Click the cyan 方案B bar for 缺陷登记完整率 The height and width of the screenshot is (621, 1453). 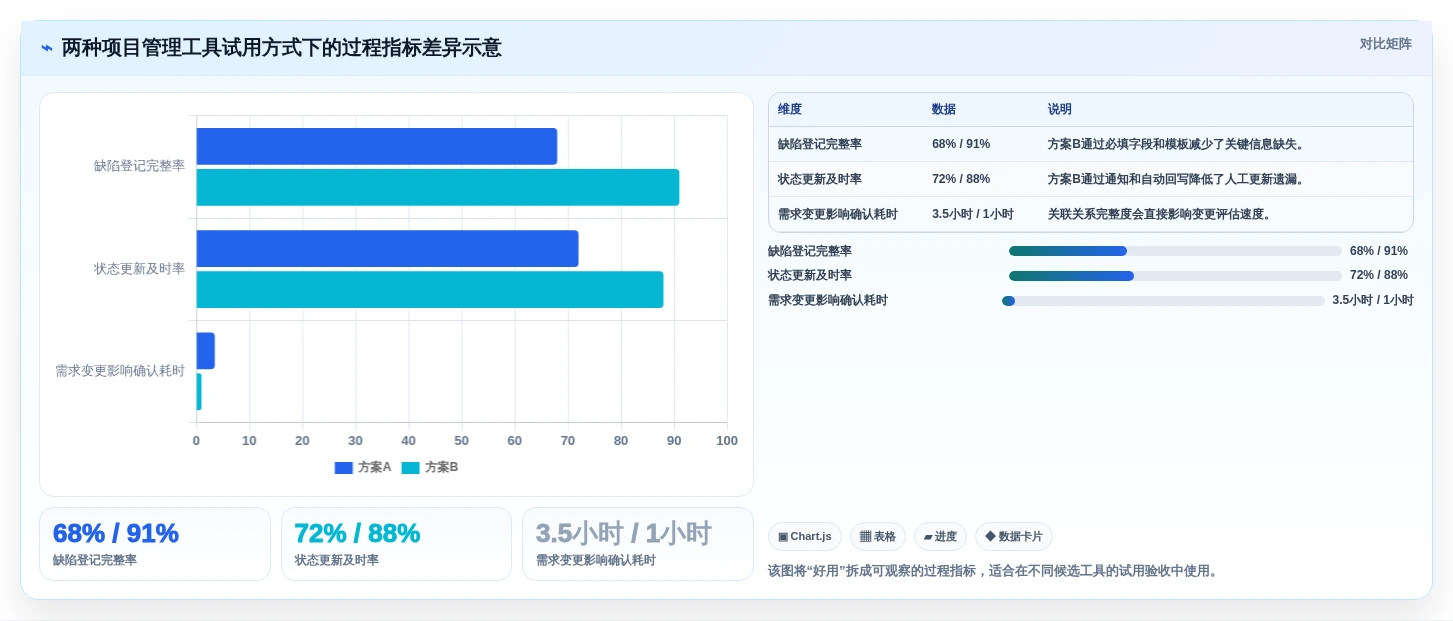[x=438, y=187]
